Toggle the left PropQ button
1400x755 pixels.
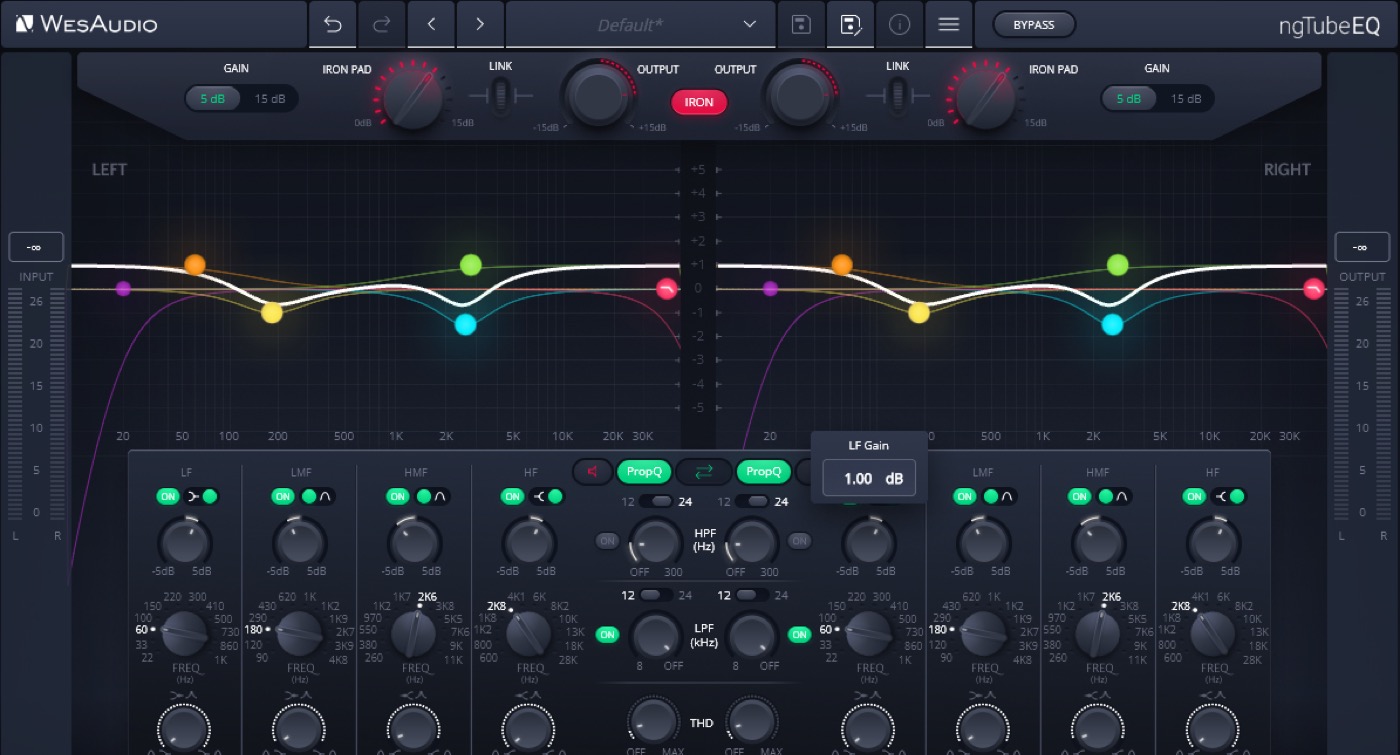tap(644, 471)
